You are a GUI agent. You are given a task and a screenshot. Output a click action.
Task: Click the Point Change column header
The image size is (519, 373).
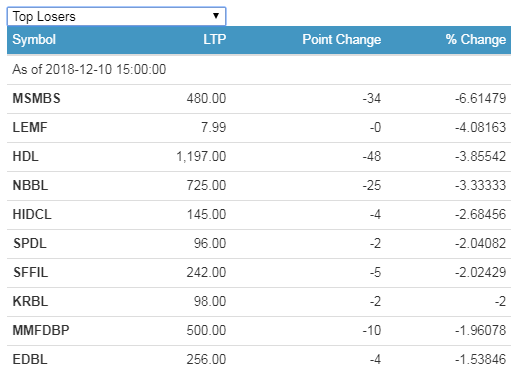[342, 39]
